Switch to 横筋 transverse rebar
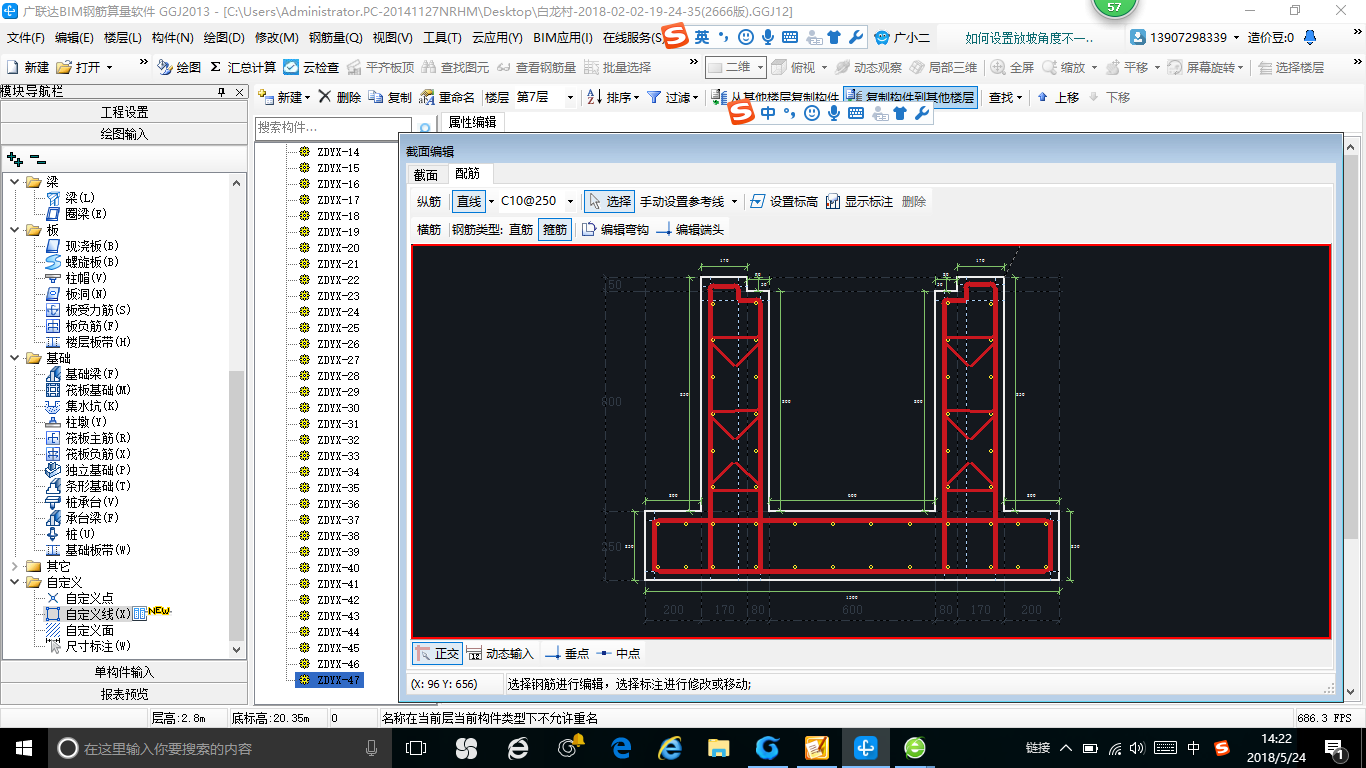The width and height of the screenshot is (1366, 768). (x=428, y=229)
